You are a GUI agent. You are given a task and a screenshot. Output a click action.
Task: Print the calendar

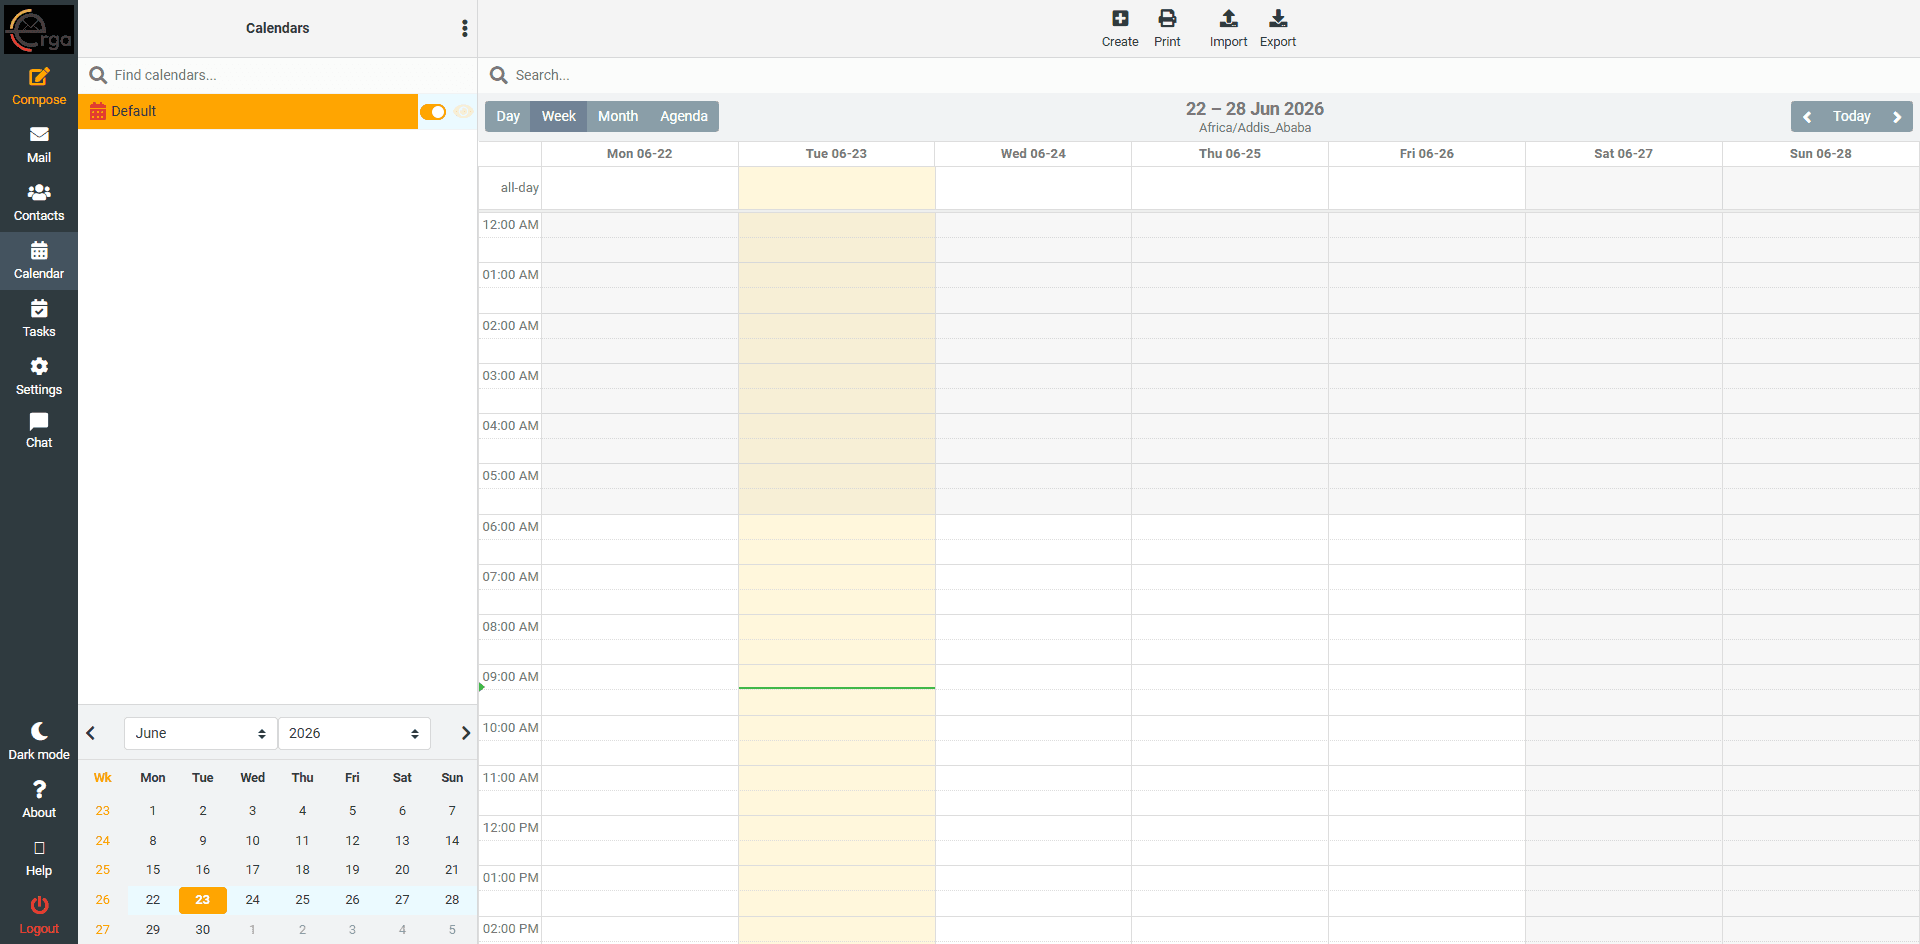(1167, 28)
